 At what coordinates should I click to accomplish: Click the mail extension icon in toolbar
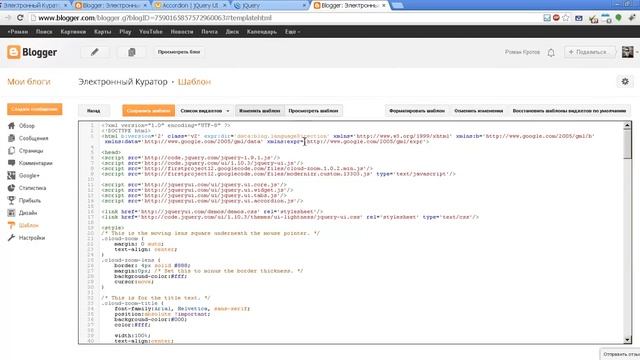point(579,18)
